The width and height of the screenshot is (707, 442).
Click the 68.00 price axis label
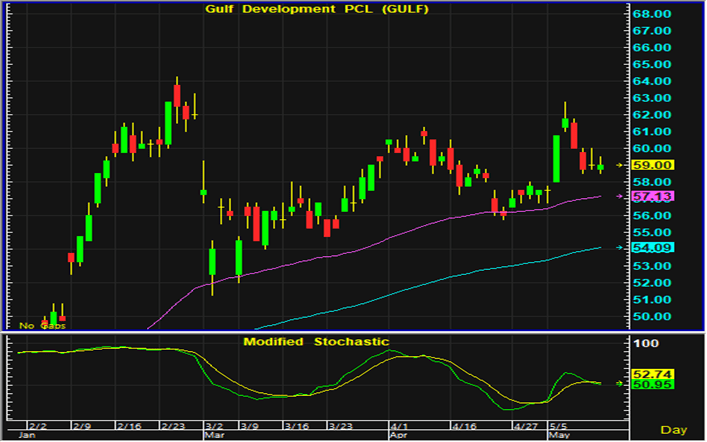coord(652,14)
